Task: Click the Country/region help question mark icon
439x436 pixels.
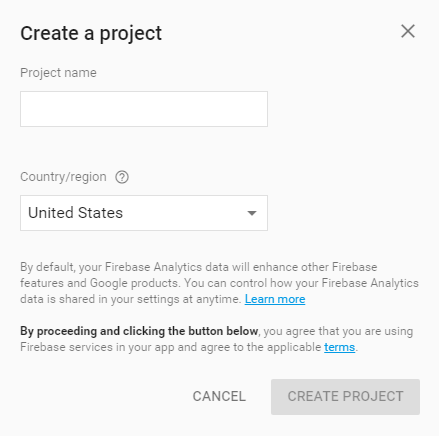Action: tap(122, 177)
